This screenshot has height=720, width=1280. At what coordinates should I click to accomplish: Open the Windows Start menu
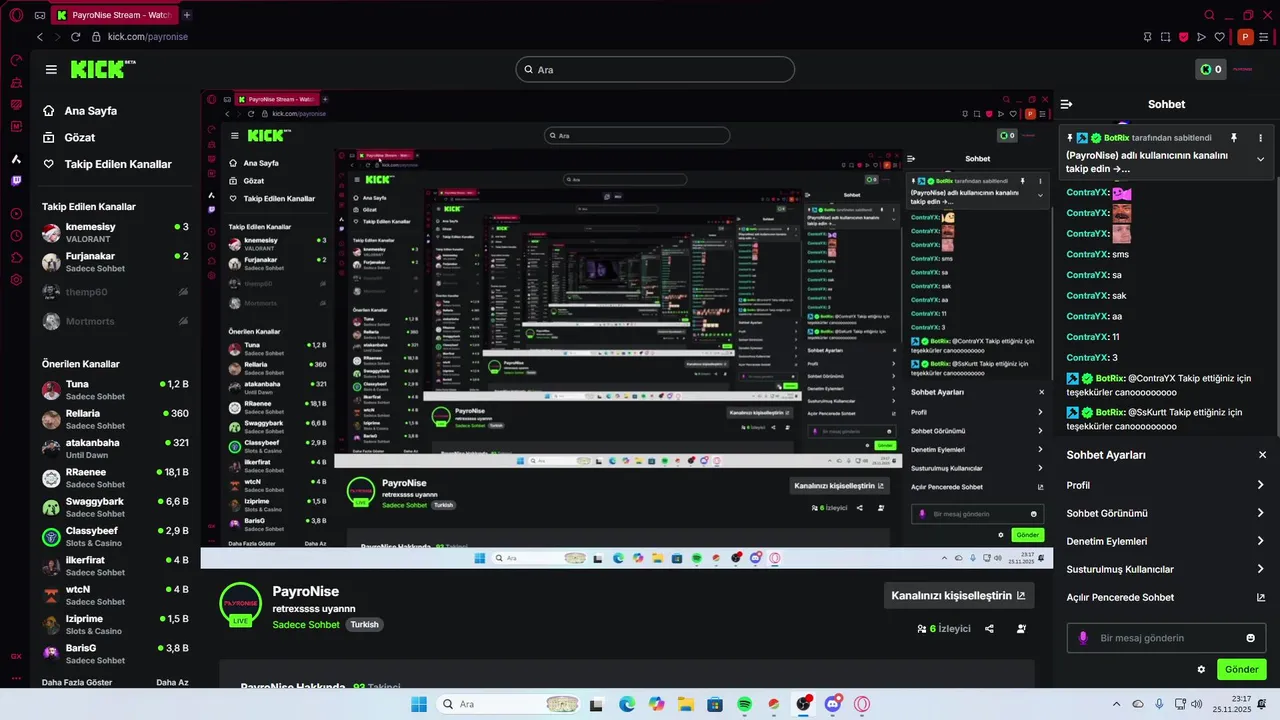pyautogui.click(x=418, y=704)
